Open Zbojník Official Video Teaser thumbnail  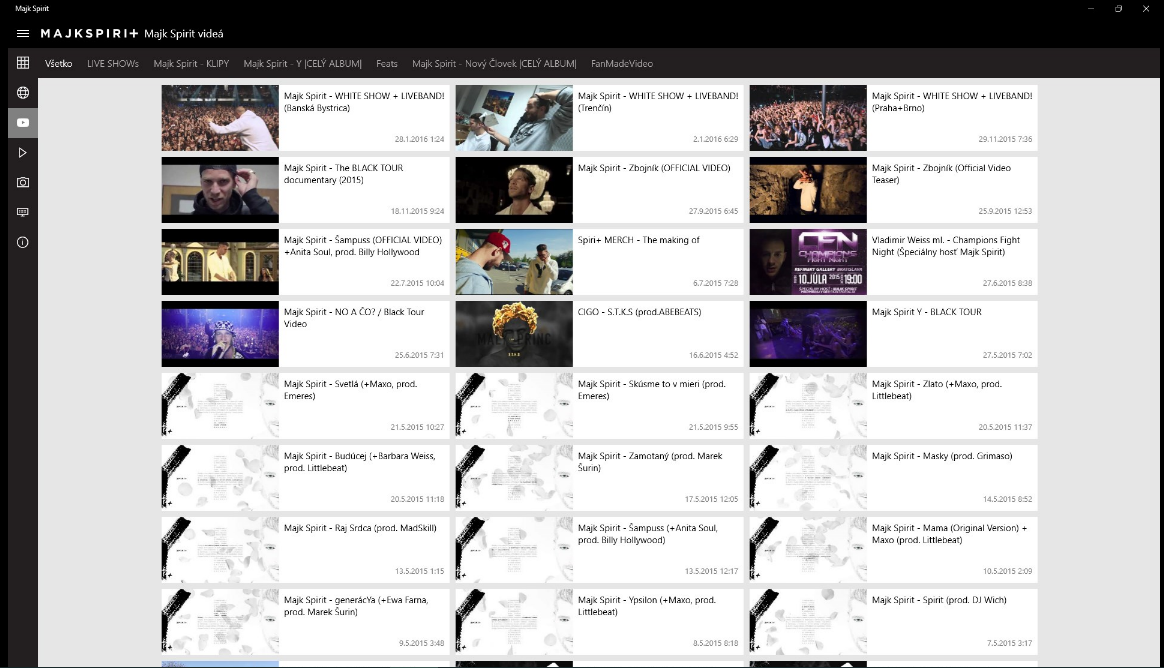tap(808, 190)
